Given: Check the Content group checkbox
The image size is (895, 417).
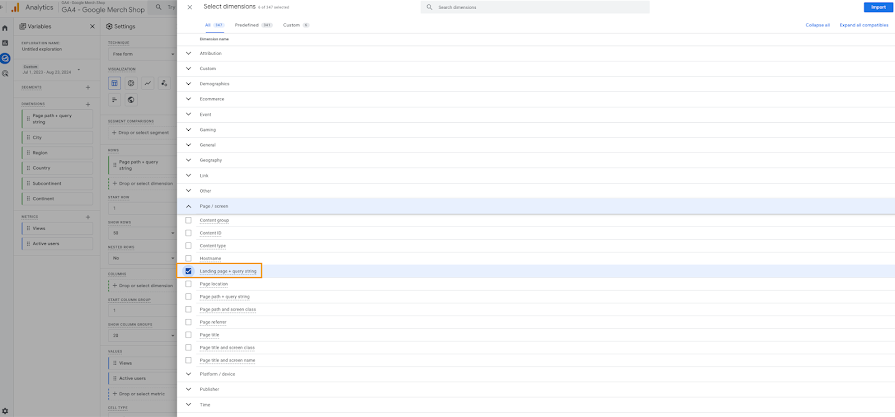Looking at the screenshot, I should point(188,220).
